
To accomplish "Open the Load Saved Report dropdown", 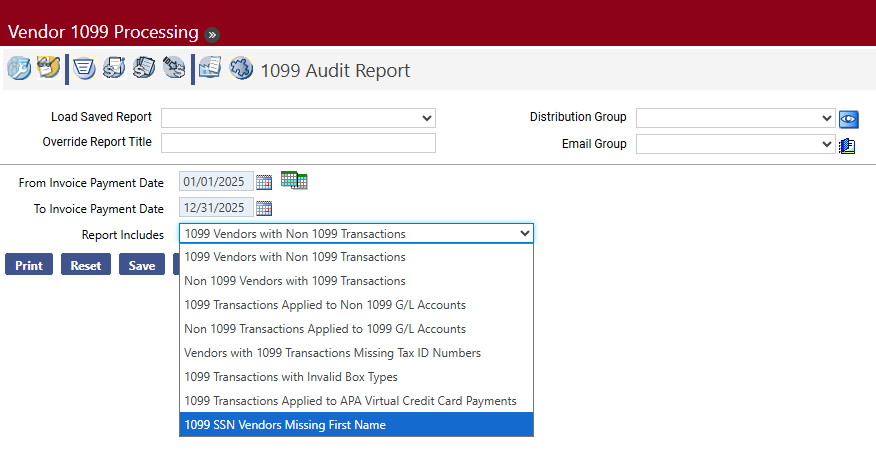I will [x=298, y=118].
